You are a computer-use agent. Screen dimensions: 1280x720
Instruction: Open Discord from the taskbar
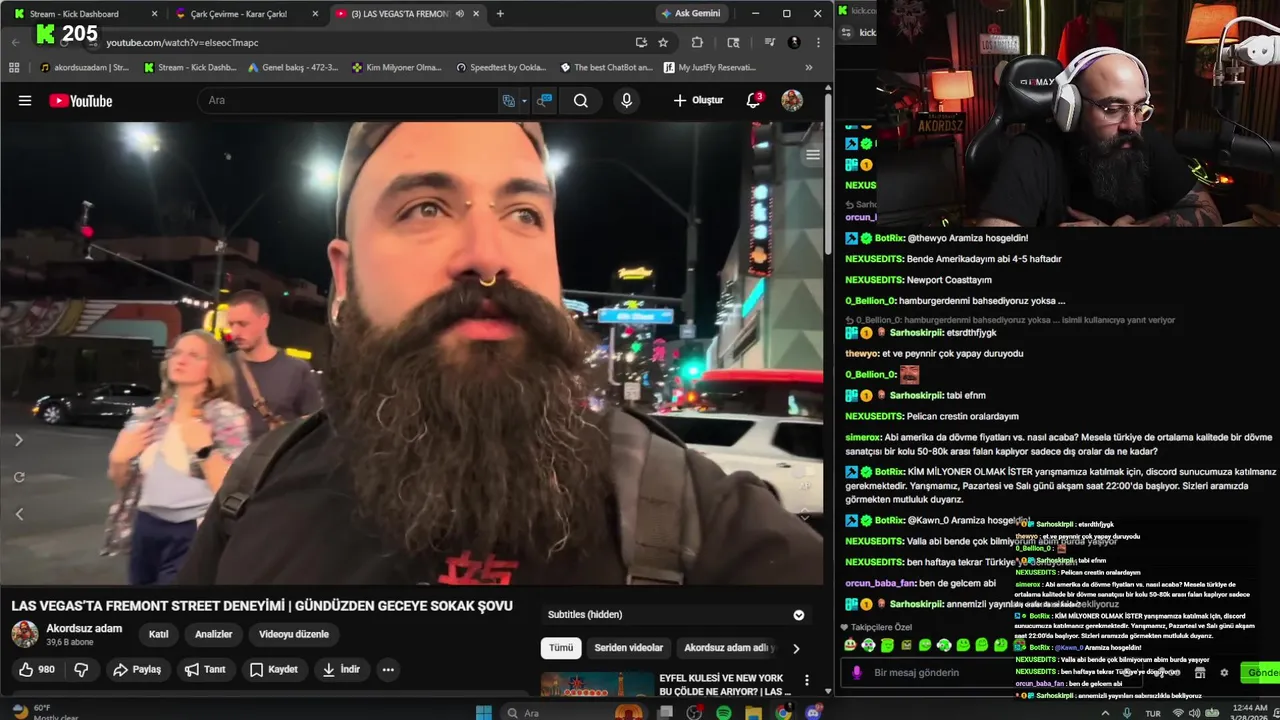click(813, 712)
